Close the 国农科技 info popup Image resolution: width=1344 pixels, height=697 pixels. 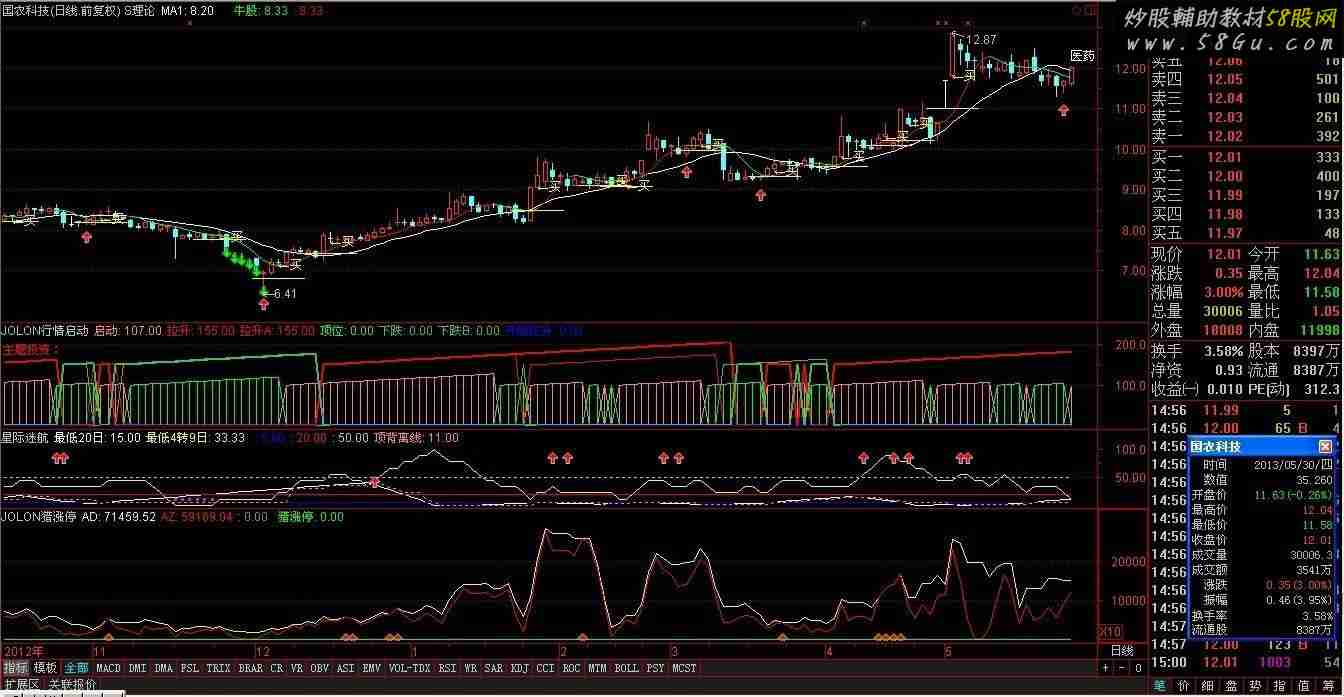tap(1326, 447)
